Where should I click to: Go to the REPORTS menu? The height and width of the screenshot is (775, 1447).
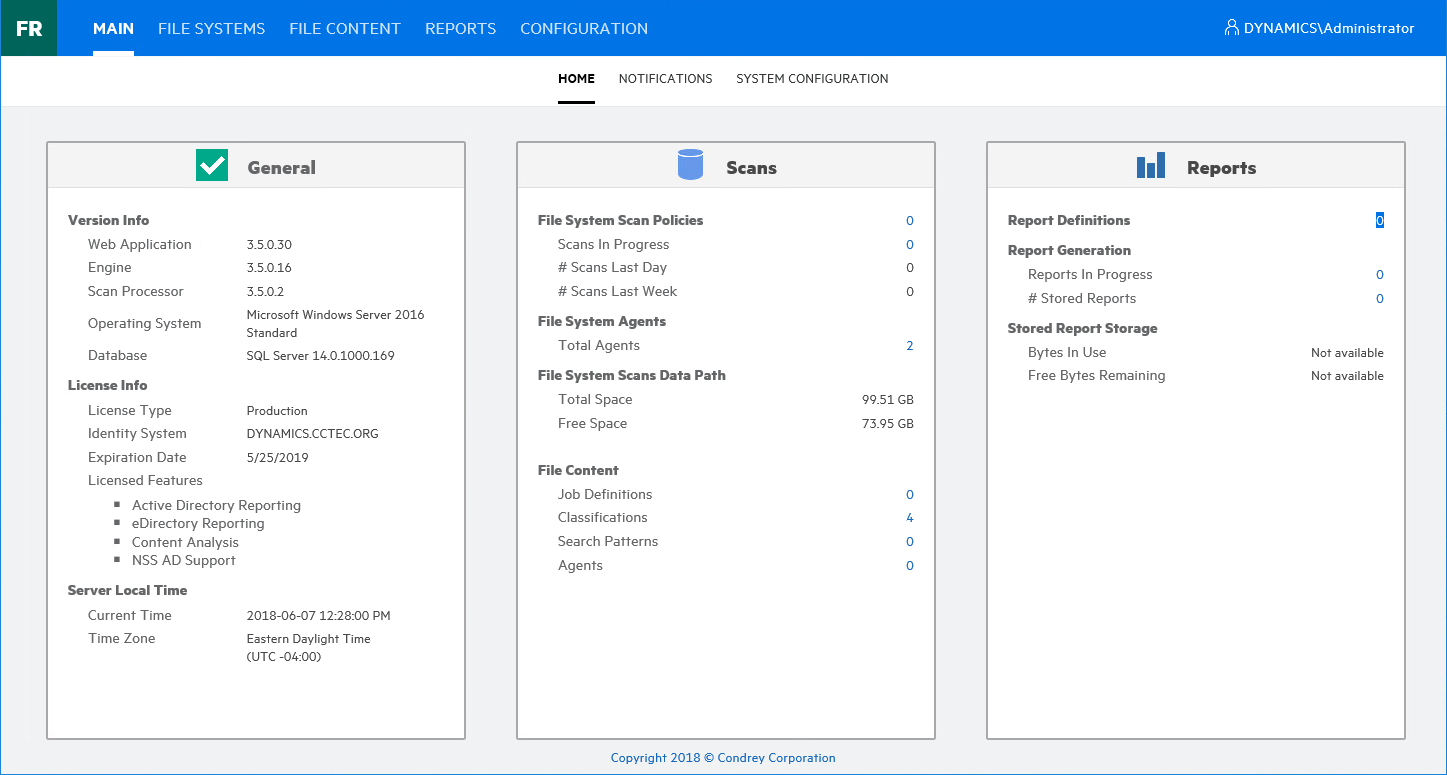[x=460, y=28]
